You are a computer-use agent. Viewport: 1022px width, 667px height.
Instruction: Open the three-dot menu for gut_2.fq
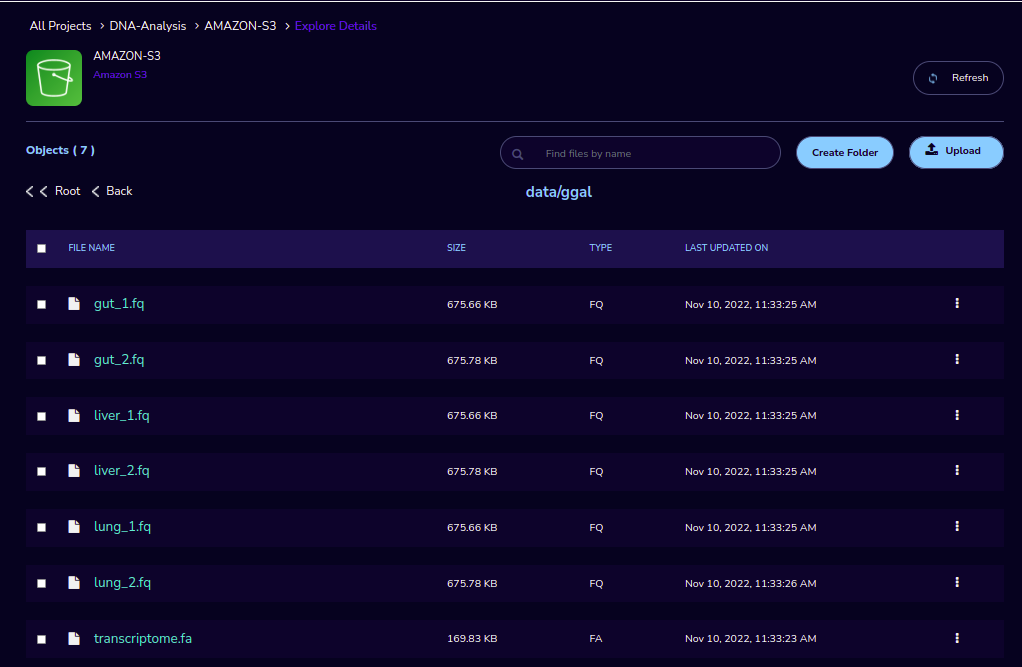pyautogui.click(x=957, y=359)
